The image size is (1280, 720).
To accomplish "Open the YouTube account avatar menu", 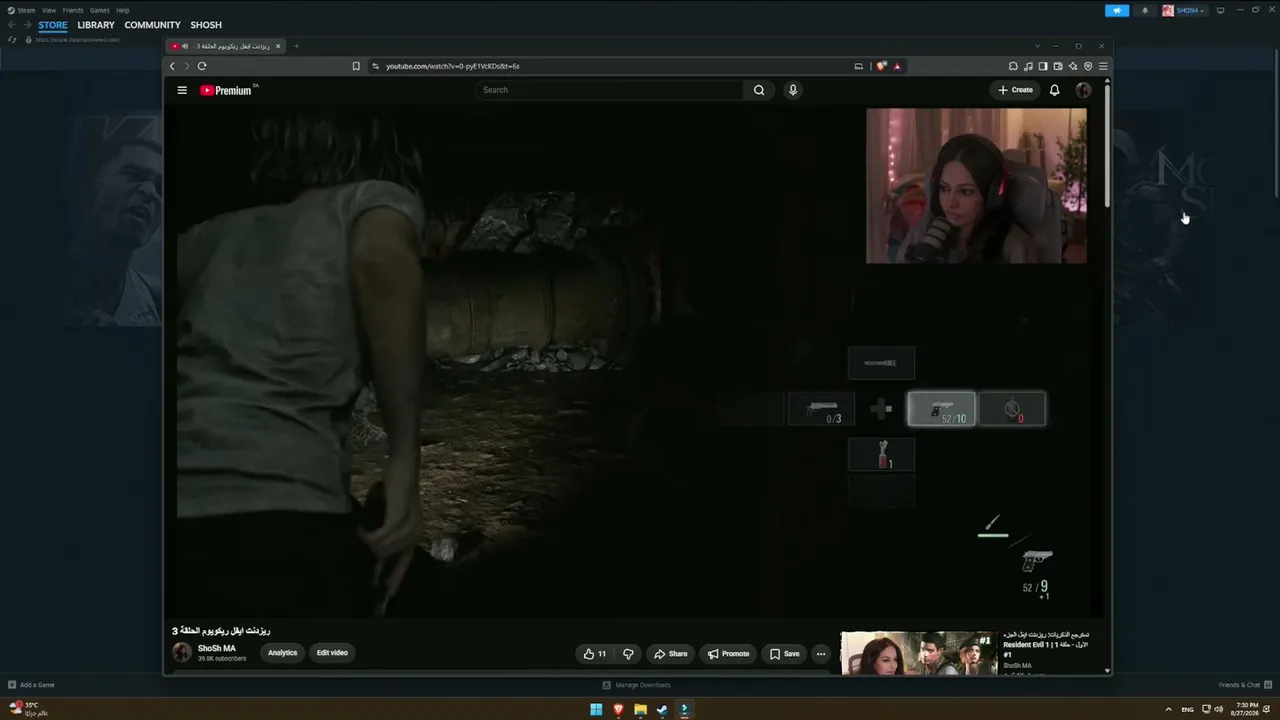I will pyautogui.click(x=1083, y=90).
